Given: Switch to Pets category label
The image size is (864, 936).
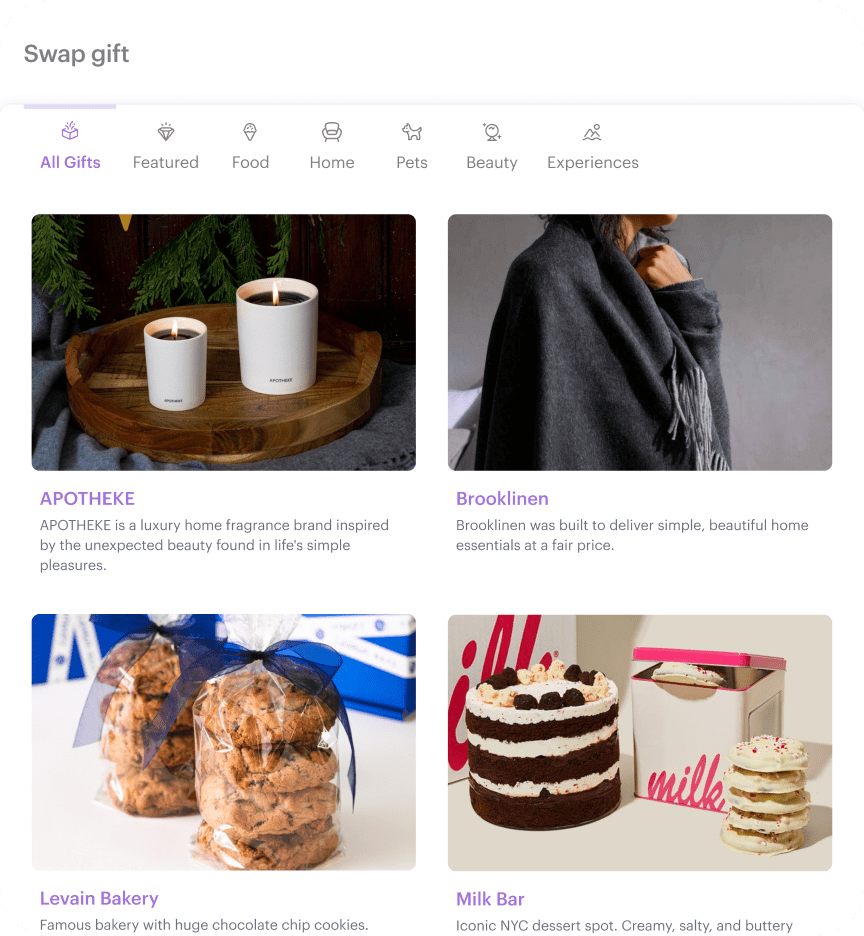Looking at the screenshot, I should pos(412,162).
